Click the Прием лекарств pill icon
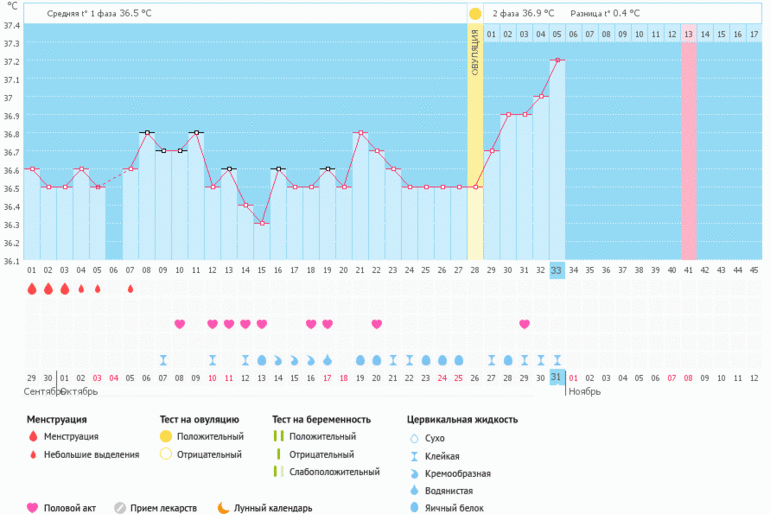Viewport: 770px width, 514px height. (120, 507)
